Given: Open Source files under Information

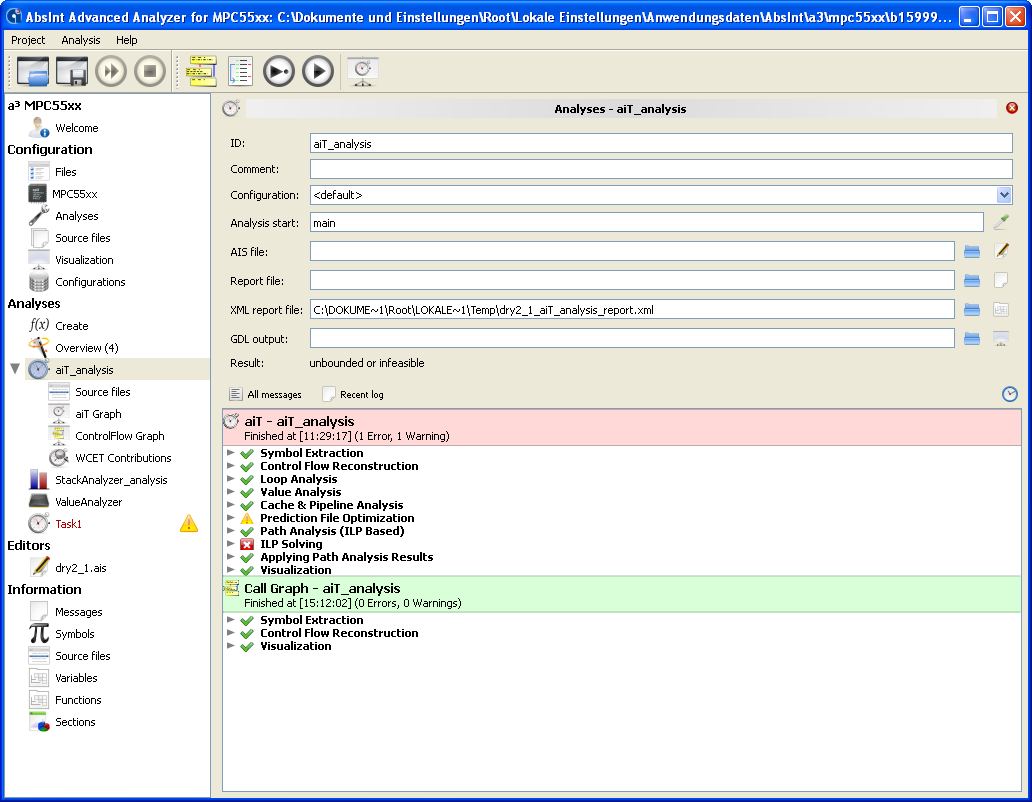Looking at the screenshot, I should tap(82, 656).
